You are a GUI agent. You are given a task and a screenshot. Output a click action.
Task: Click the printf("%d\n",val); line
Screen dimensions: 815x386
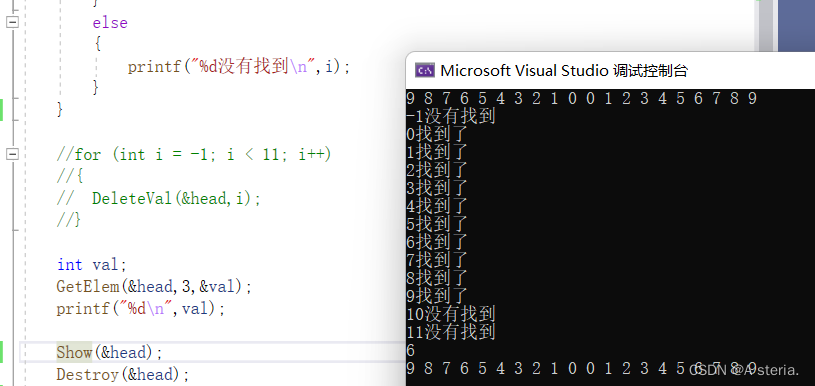coord(141,309)
